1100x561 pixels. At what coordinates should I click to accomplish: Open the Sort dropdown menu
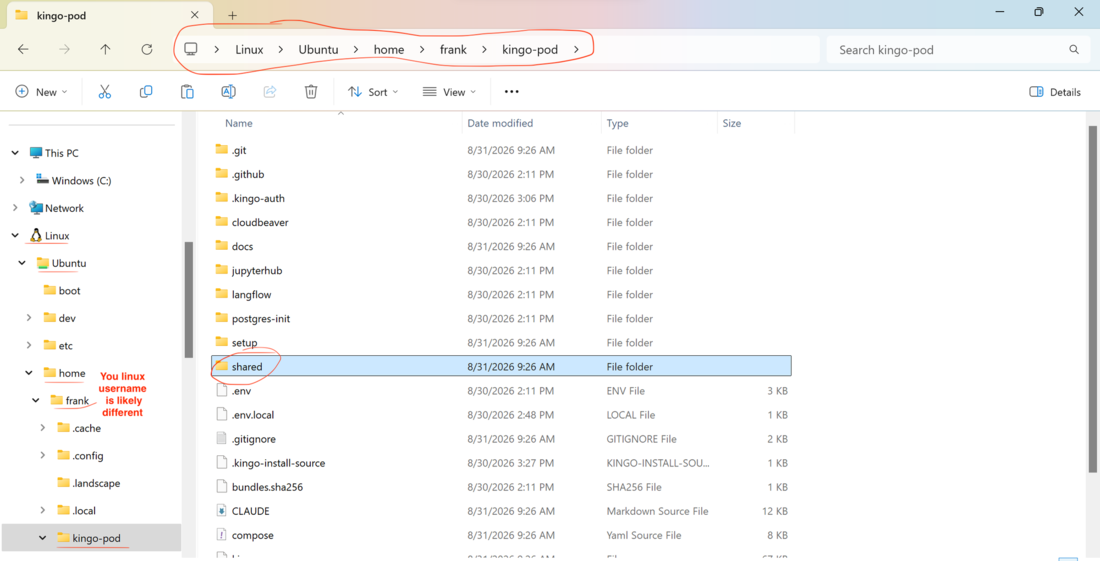pyautogui.click(x=373, y=92)
